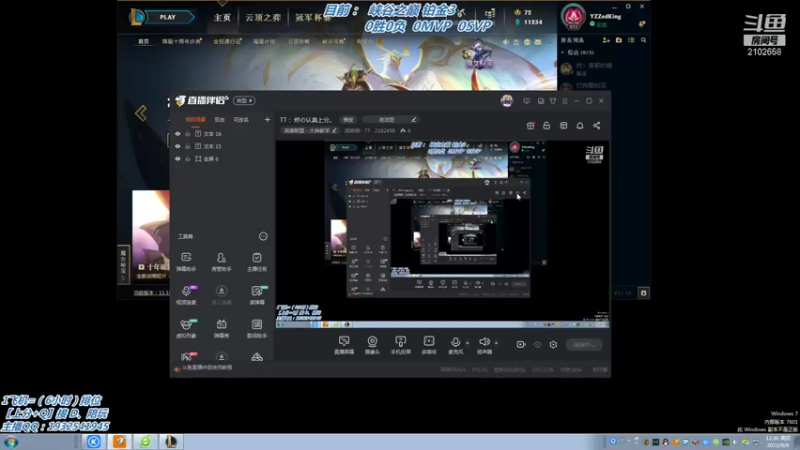Click the unlock padlock icon in toolbar
This screenshot has width=800, height=450.
click(x=546, y=126)
